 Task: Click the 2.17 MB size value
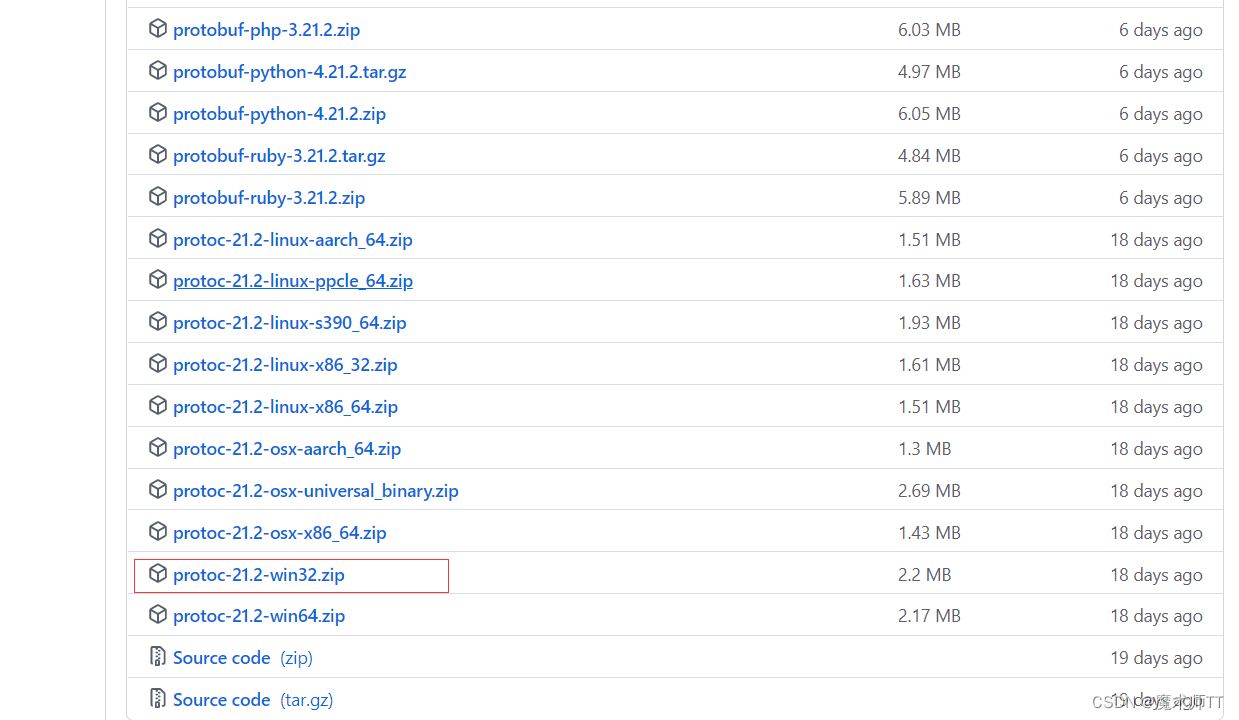coord(929,616)
